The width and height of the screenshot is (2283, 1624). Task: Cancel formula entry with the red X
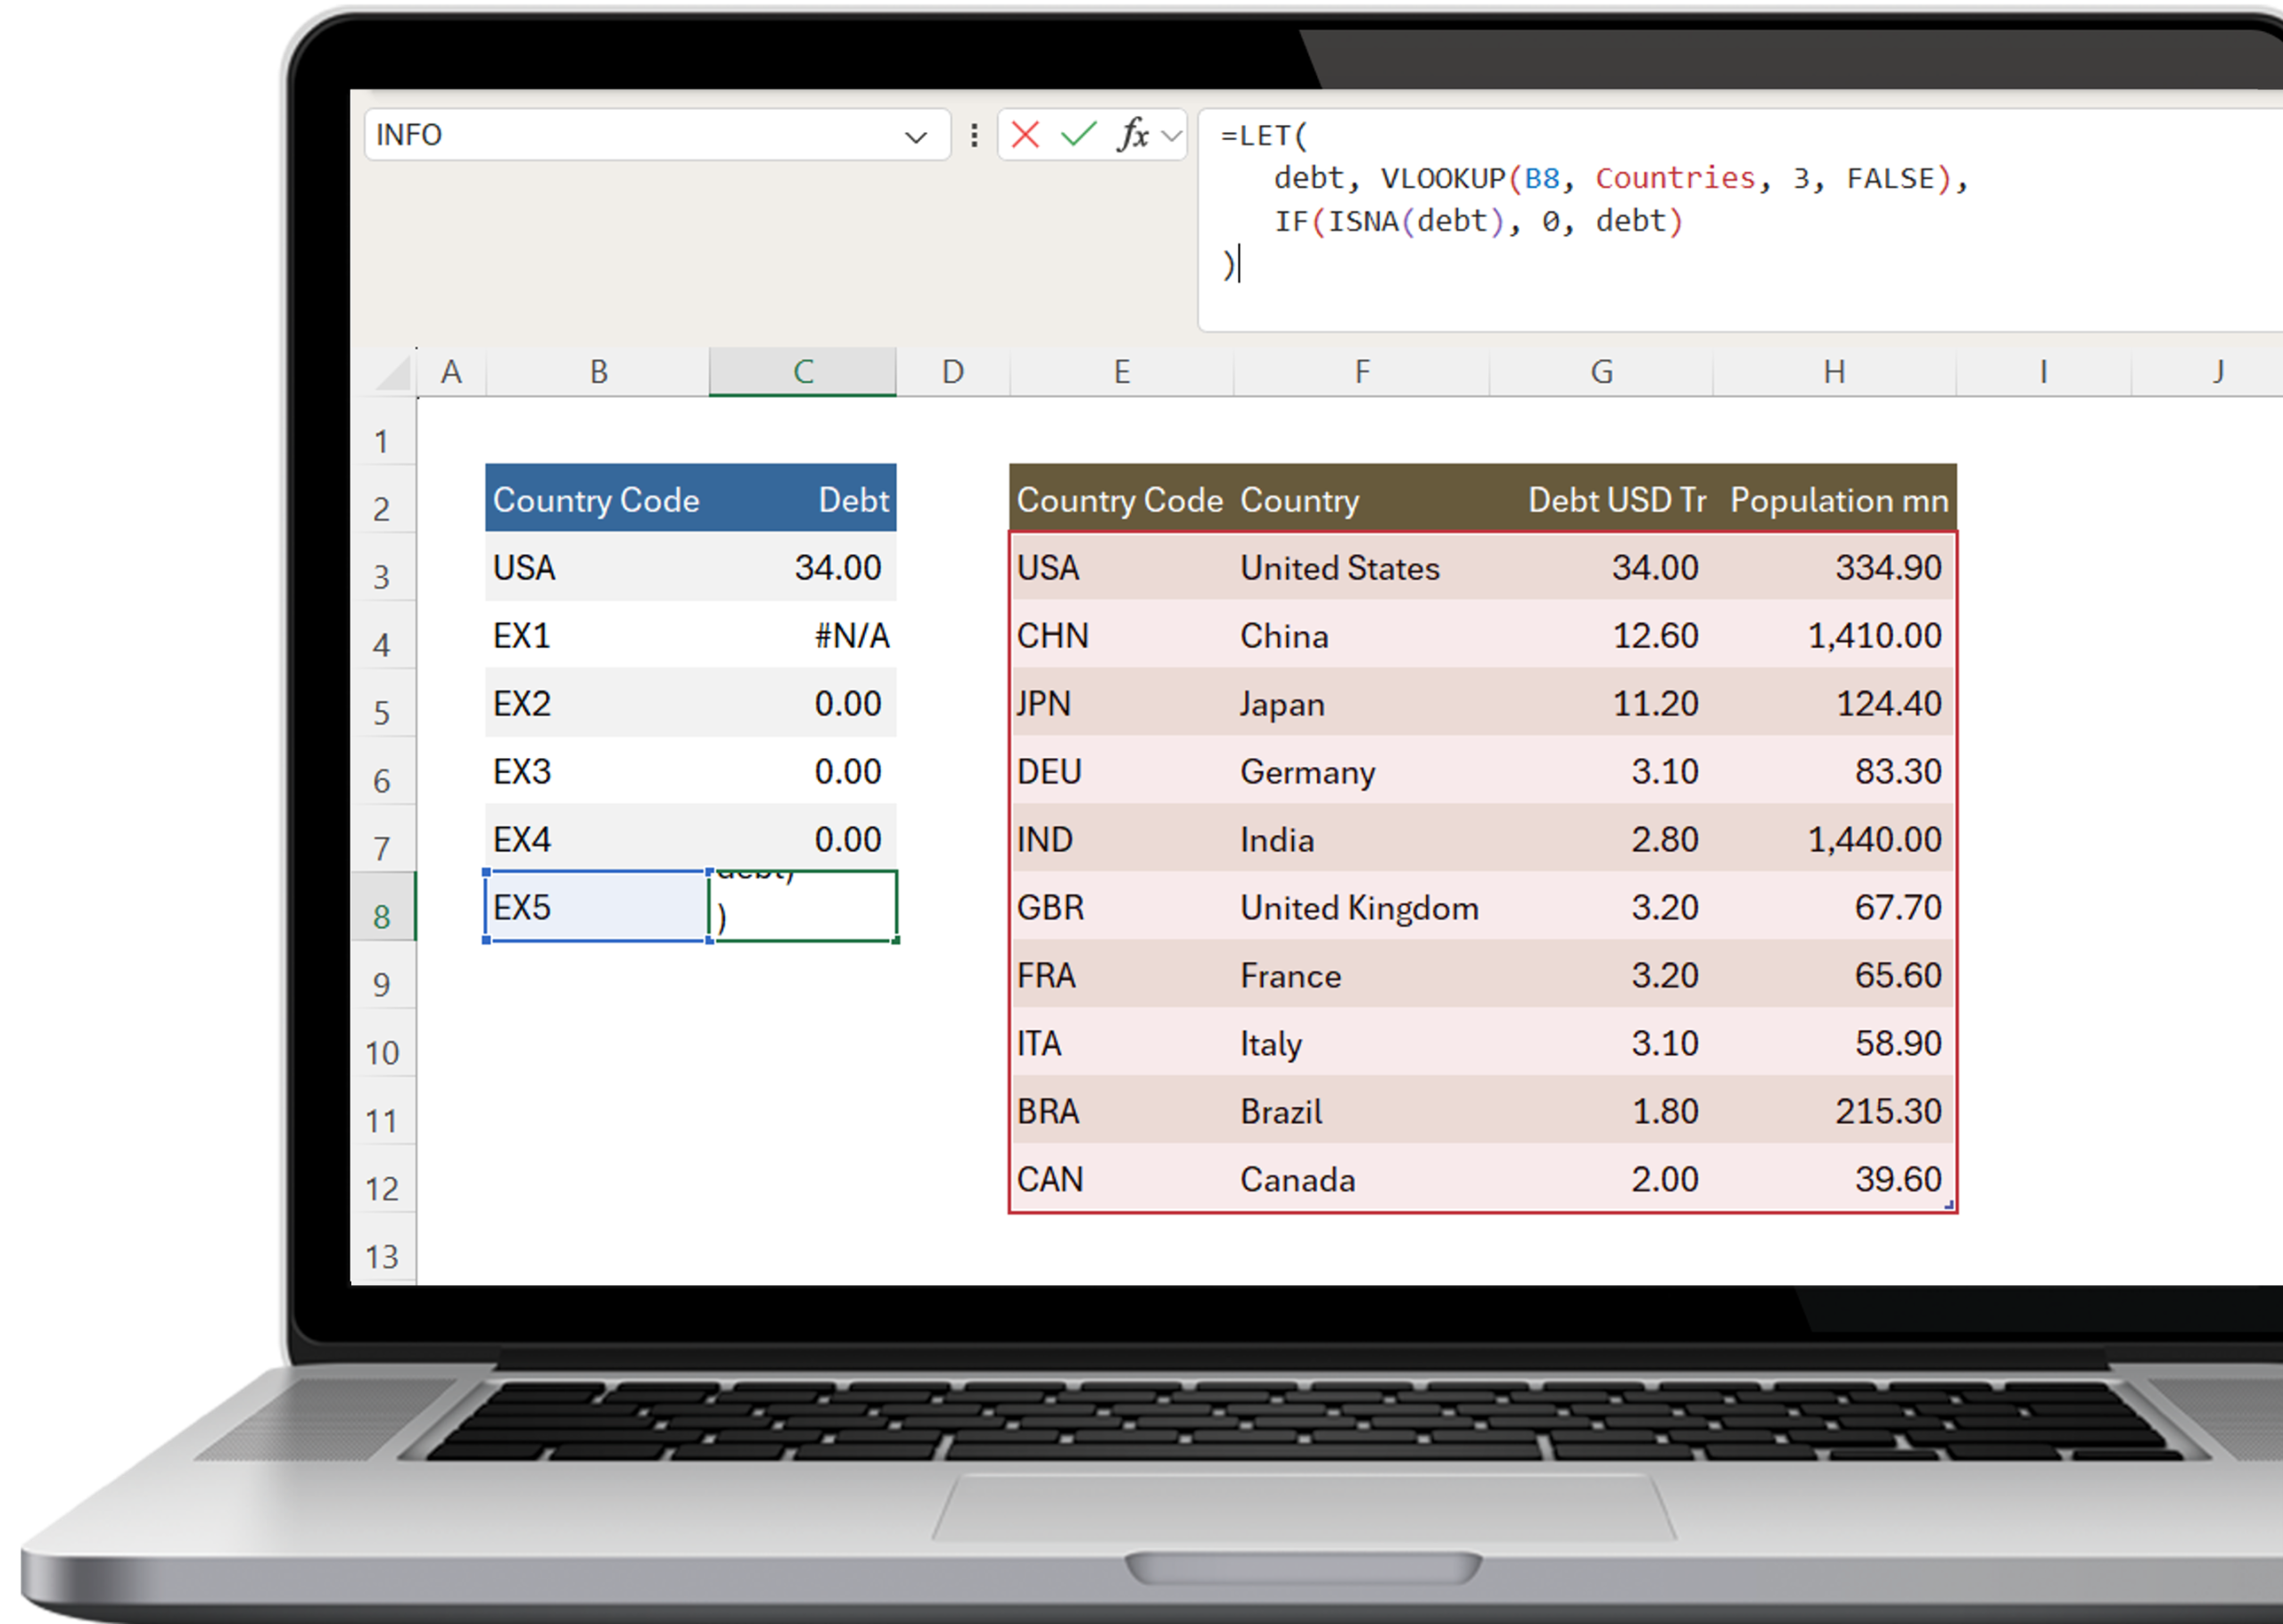[1025, 134]
